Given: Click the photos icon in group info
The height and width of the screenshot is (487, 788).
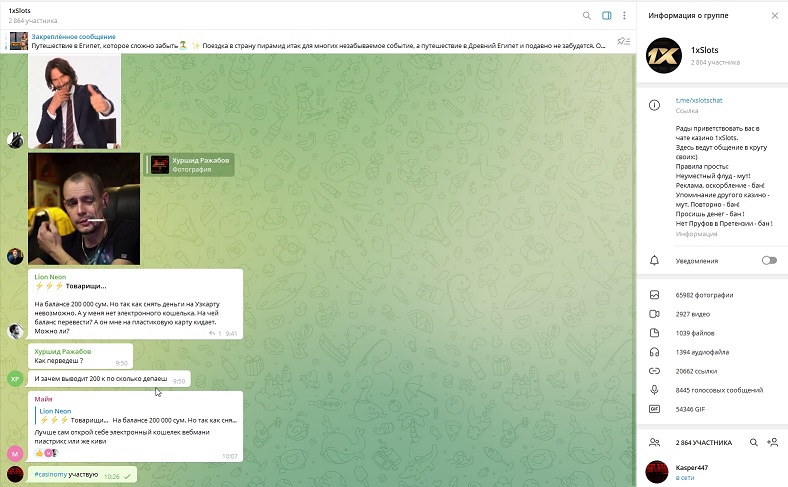Looking at the screenshot, I should pyautogui.click(x=654, y=295).
